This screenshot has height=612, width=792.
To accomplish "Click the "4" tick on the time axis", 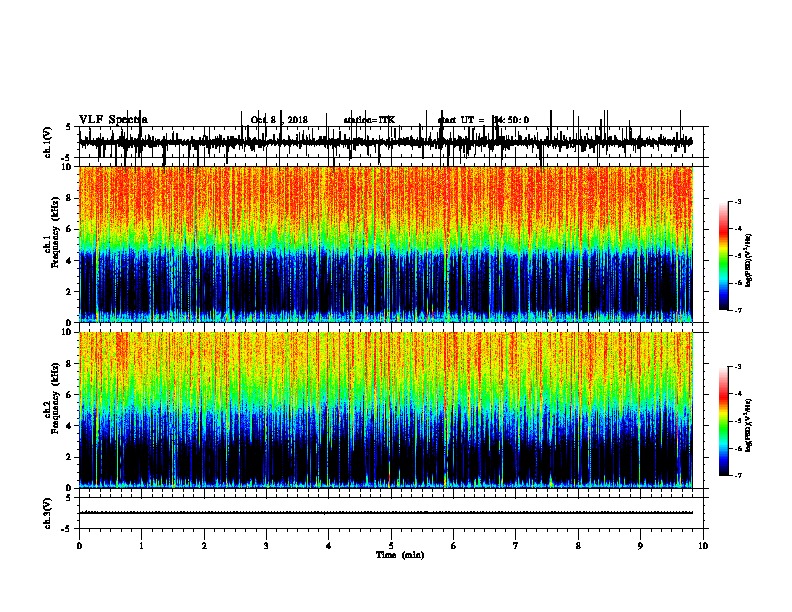I will click(328, 546).
